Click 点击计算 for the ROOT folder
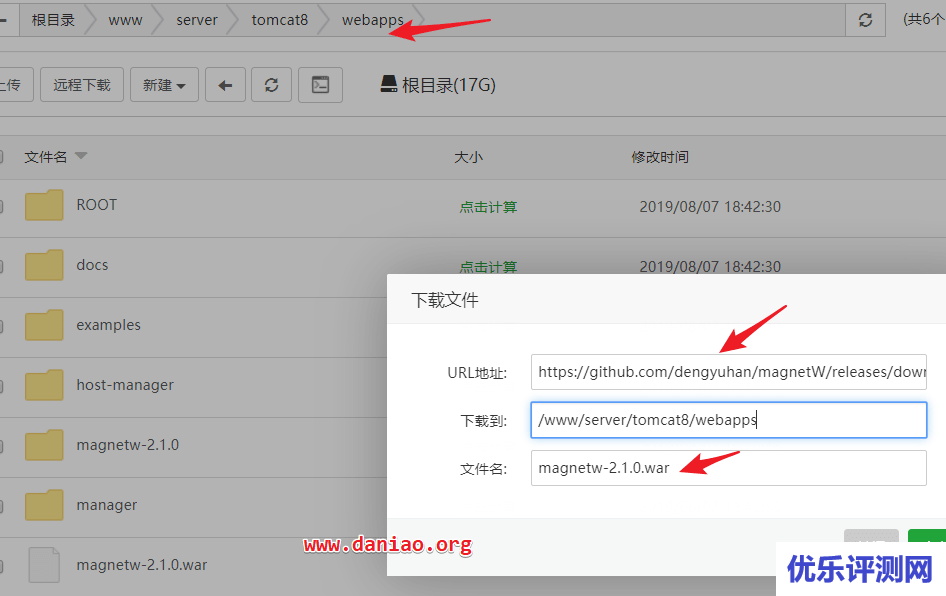The image size is (946, 596). [x=488, y=207]
